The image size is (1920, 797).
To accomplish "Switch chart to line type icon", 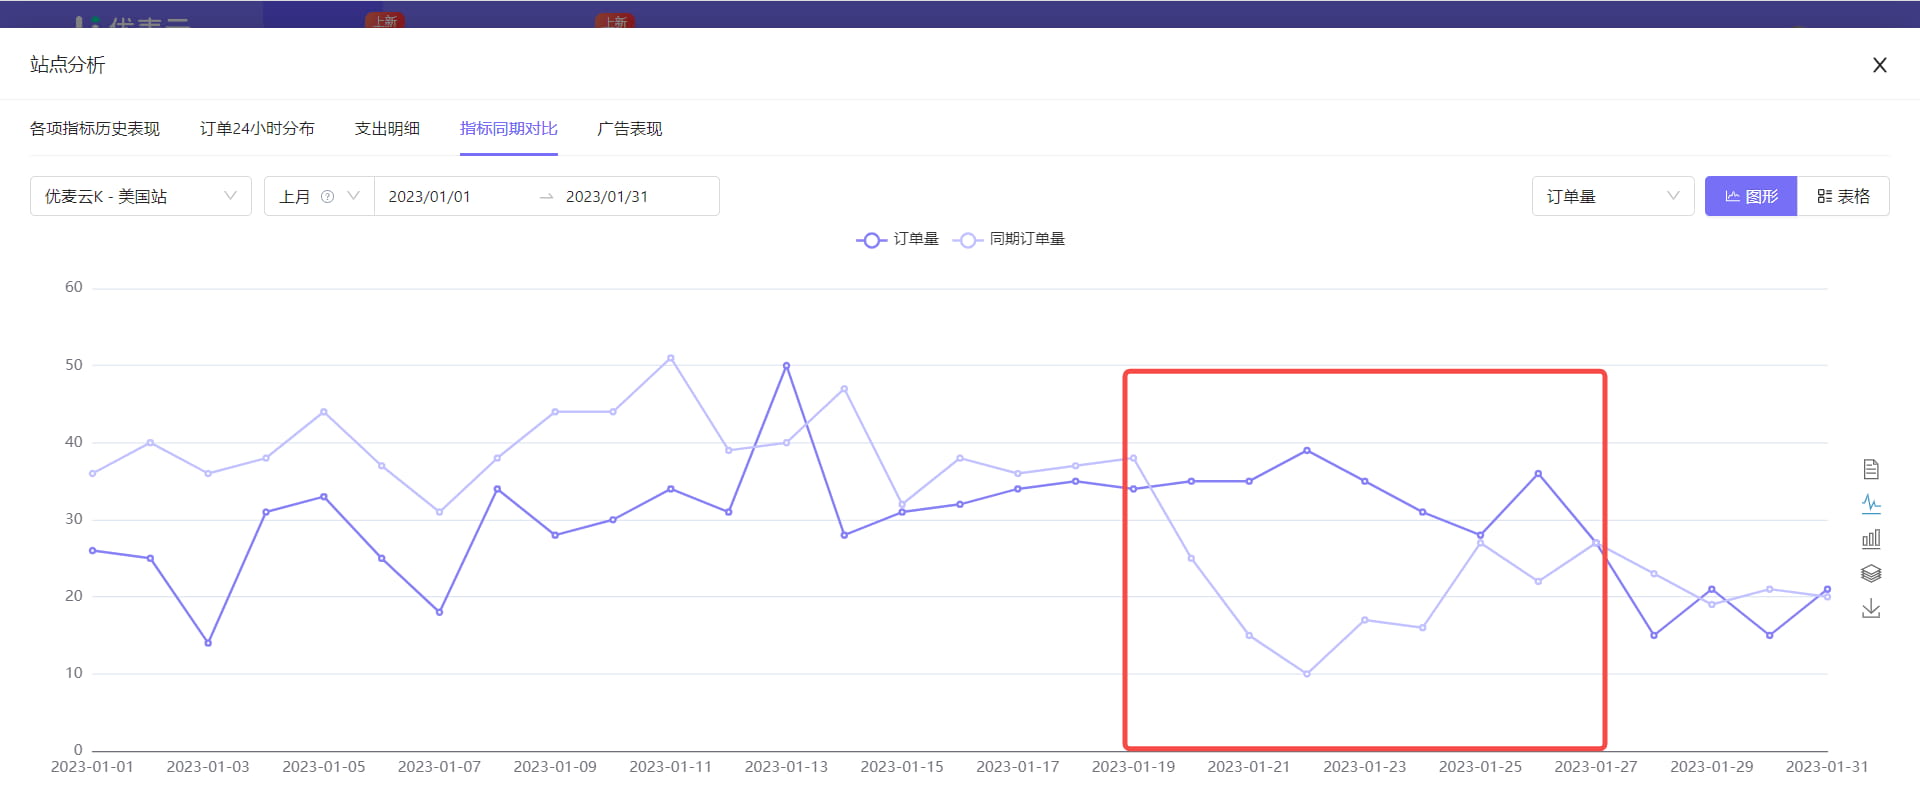I will coord(1871,504).
